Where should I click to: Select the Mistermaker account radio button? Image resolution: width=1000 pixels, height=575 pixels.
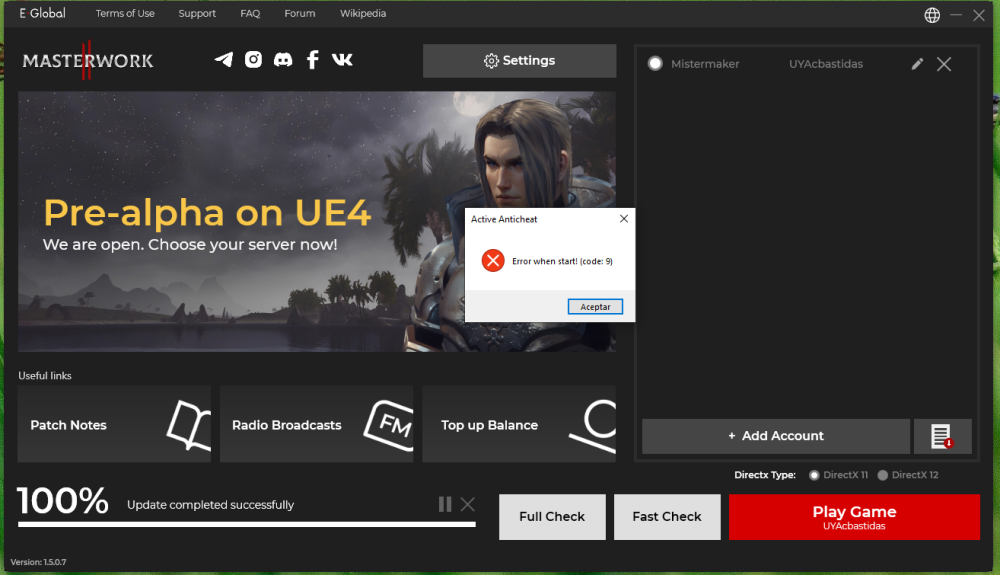(x=655, y=64)
